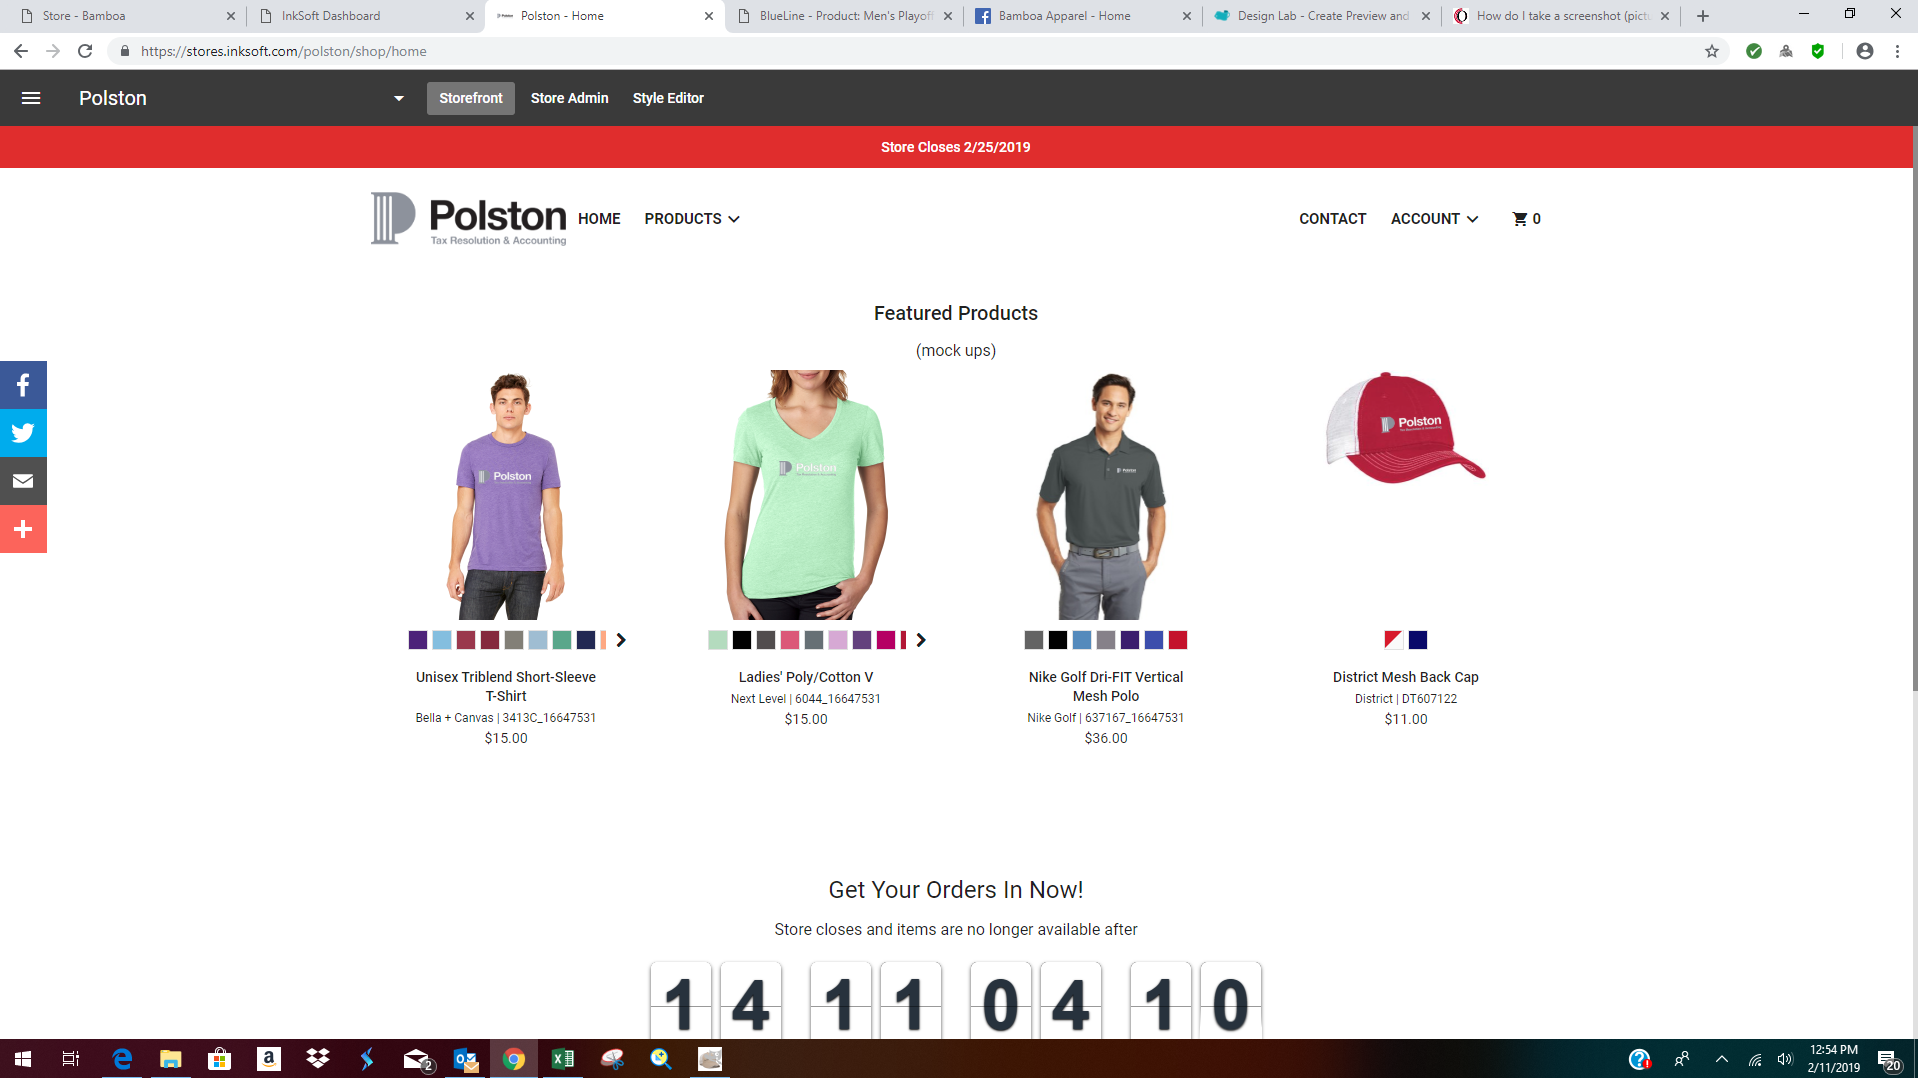Go to the CONTACT page

point(1332,219)
